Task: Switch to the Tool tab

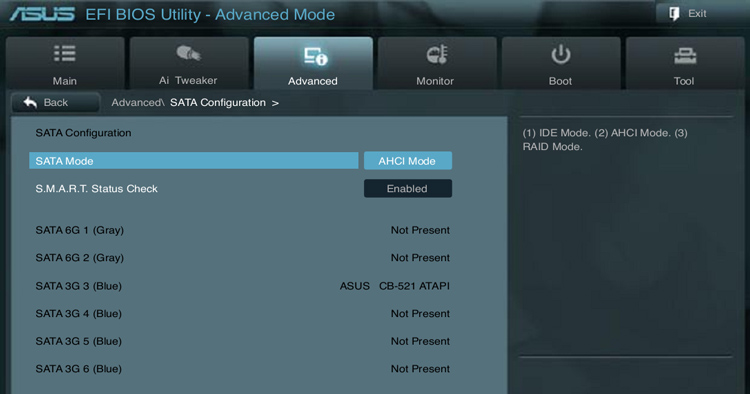Action: [x=685, y=63]
